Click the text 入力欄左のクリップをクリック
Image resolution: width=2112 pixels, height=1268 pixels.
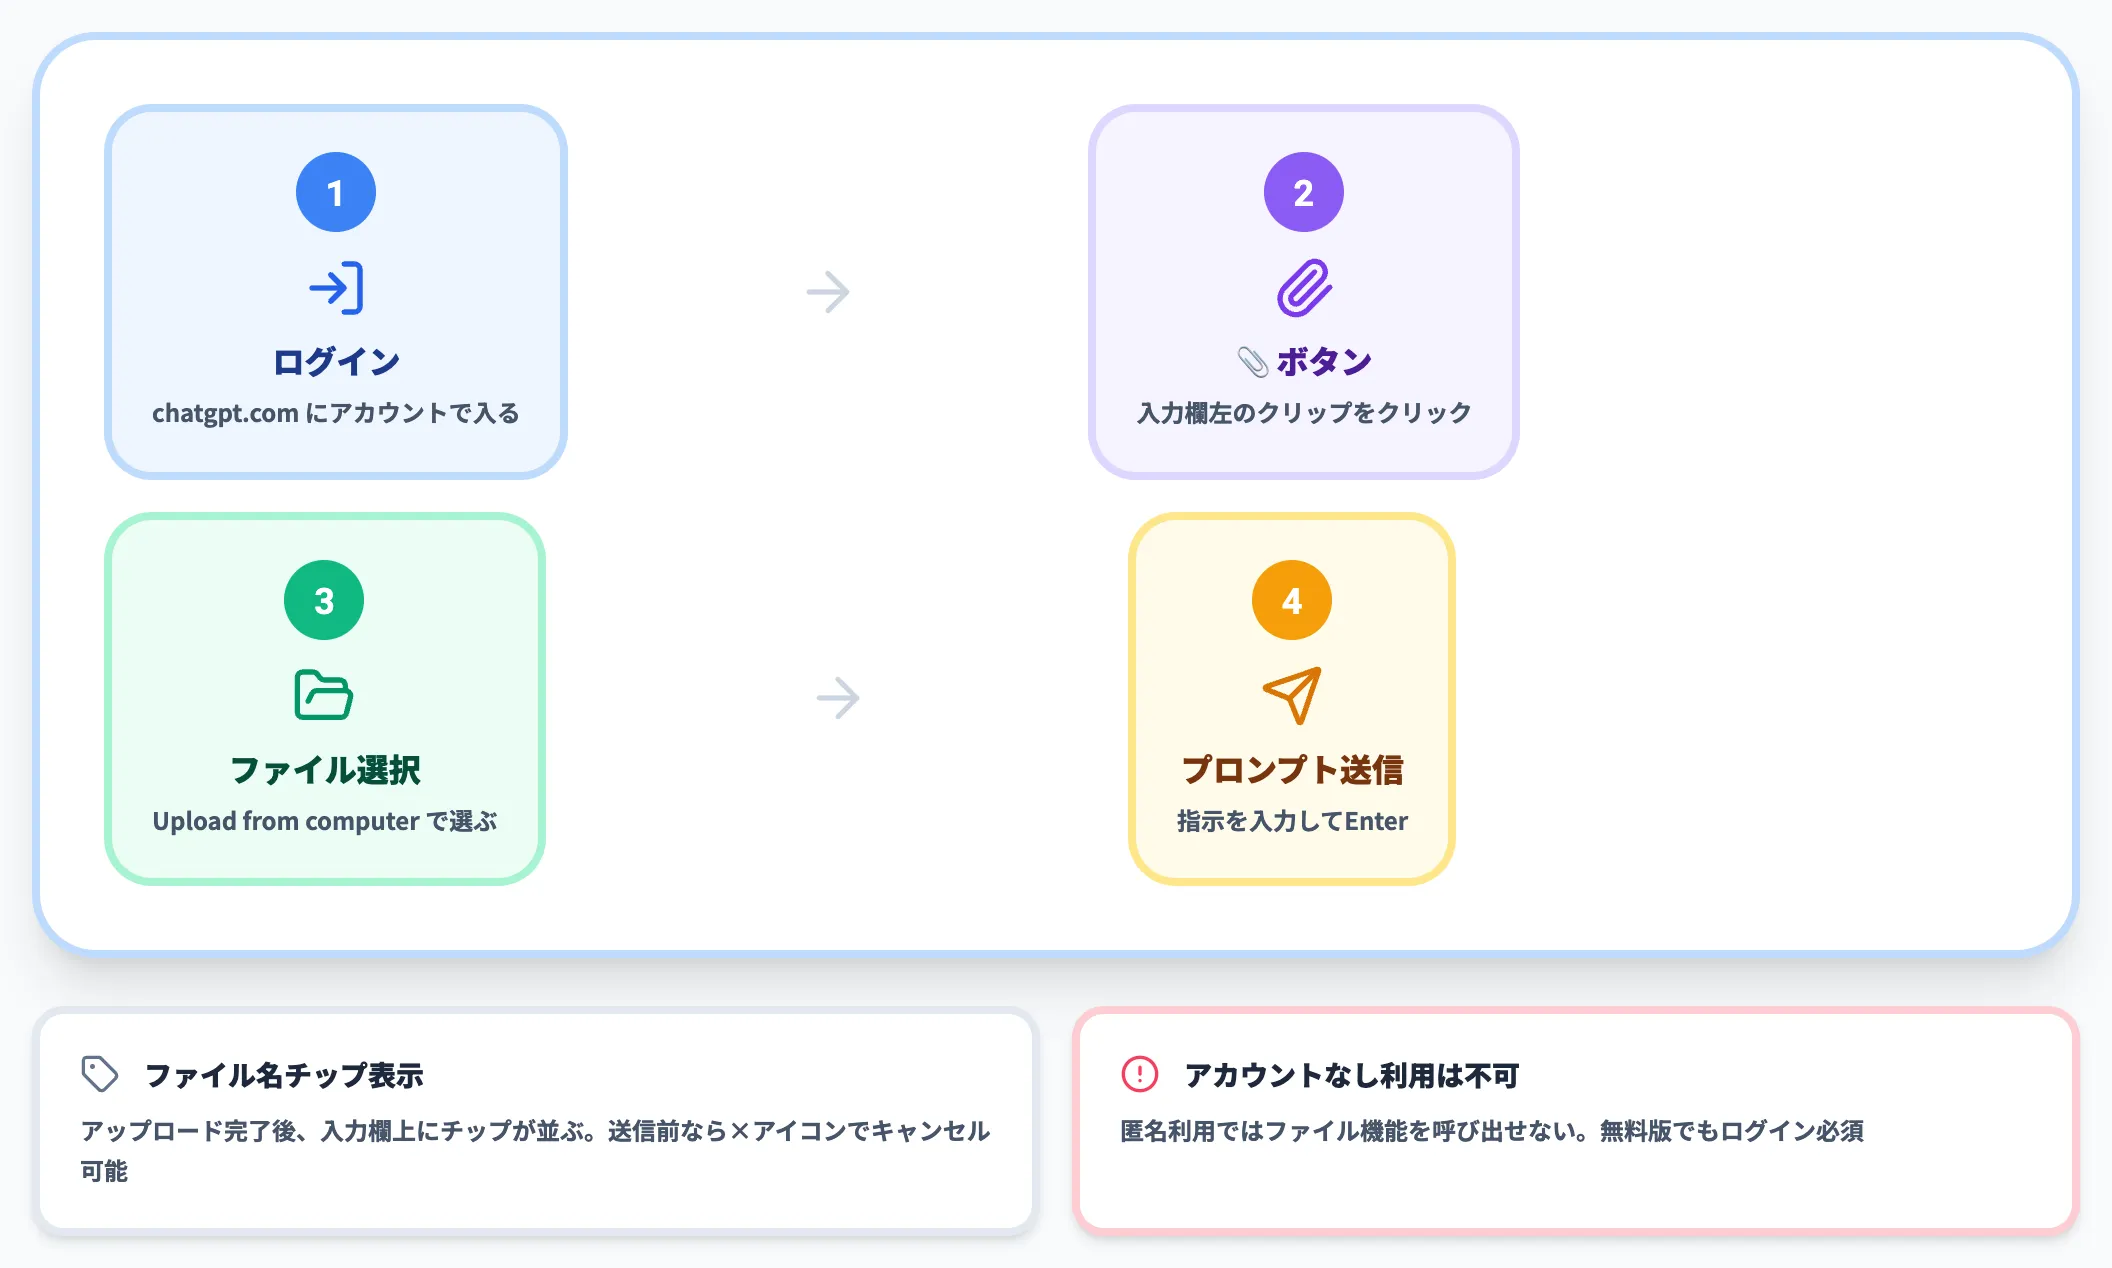click(1304, 413)
